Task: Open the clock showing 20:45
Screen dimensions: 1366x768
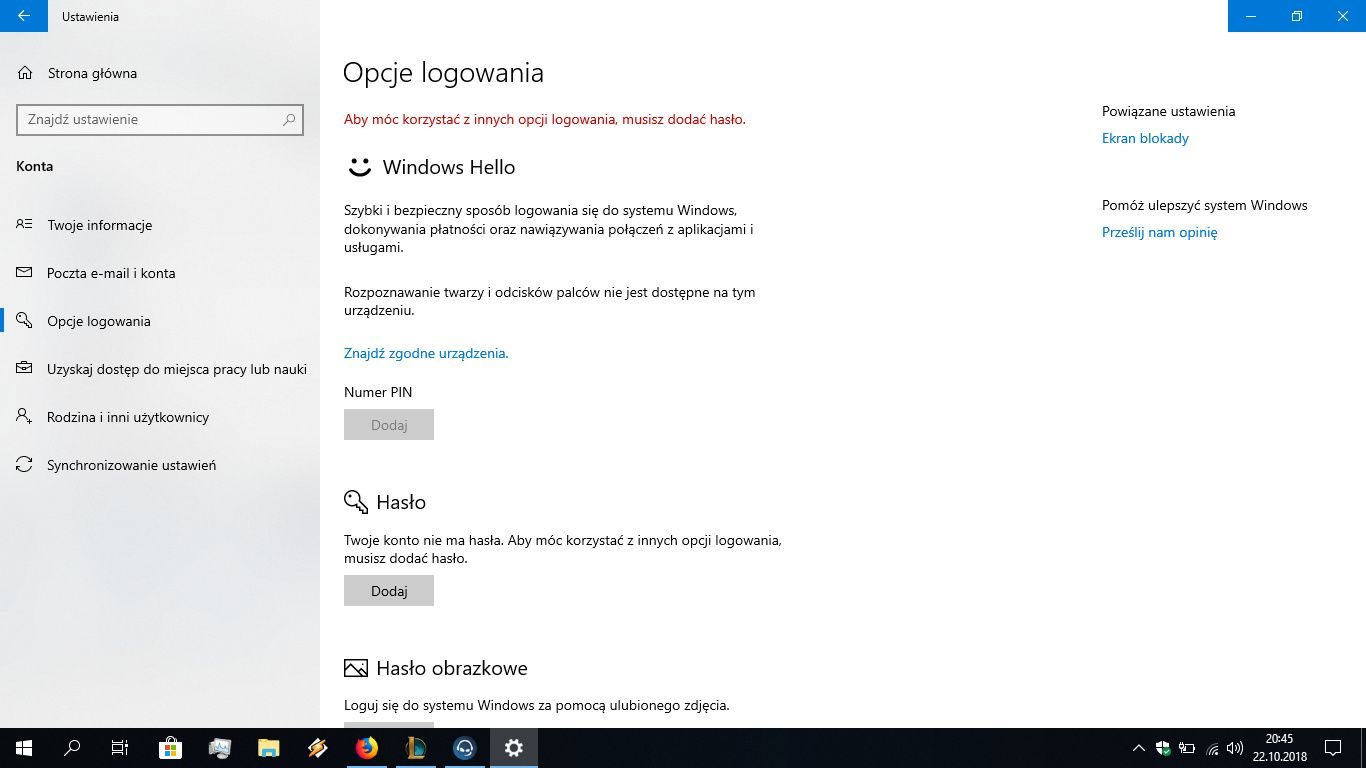Action: [1279, 748]
